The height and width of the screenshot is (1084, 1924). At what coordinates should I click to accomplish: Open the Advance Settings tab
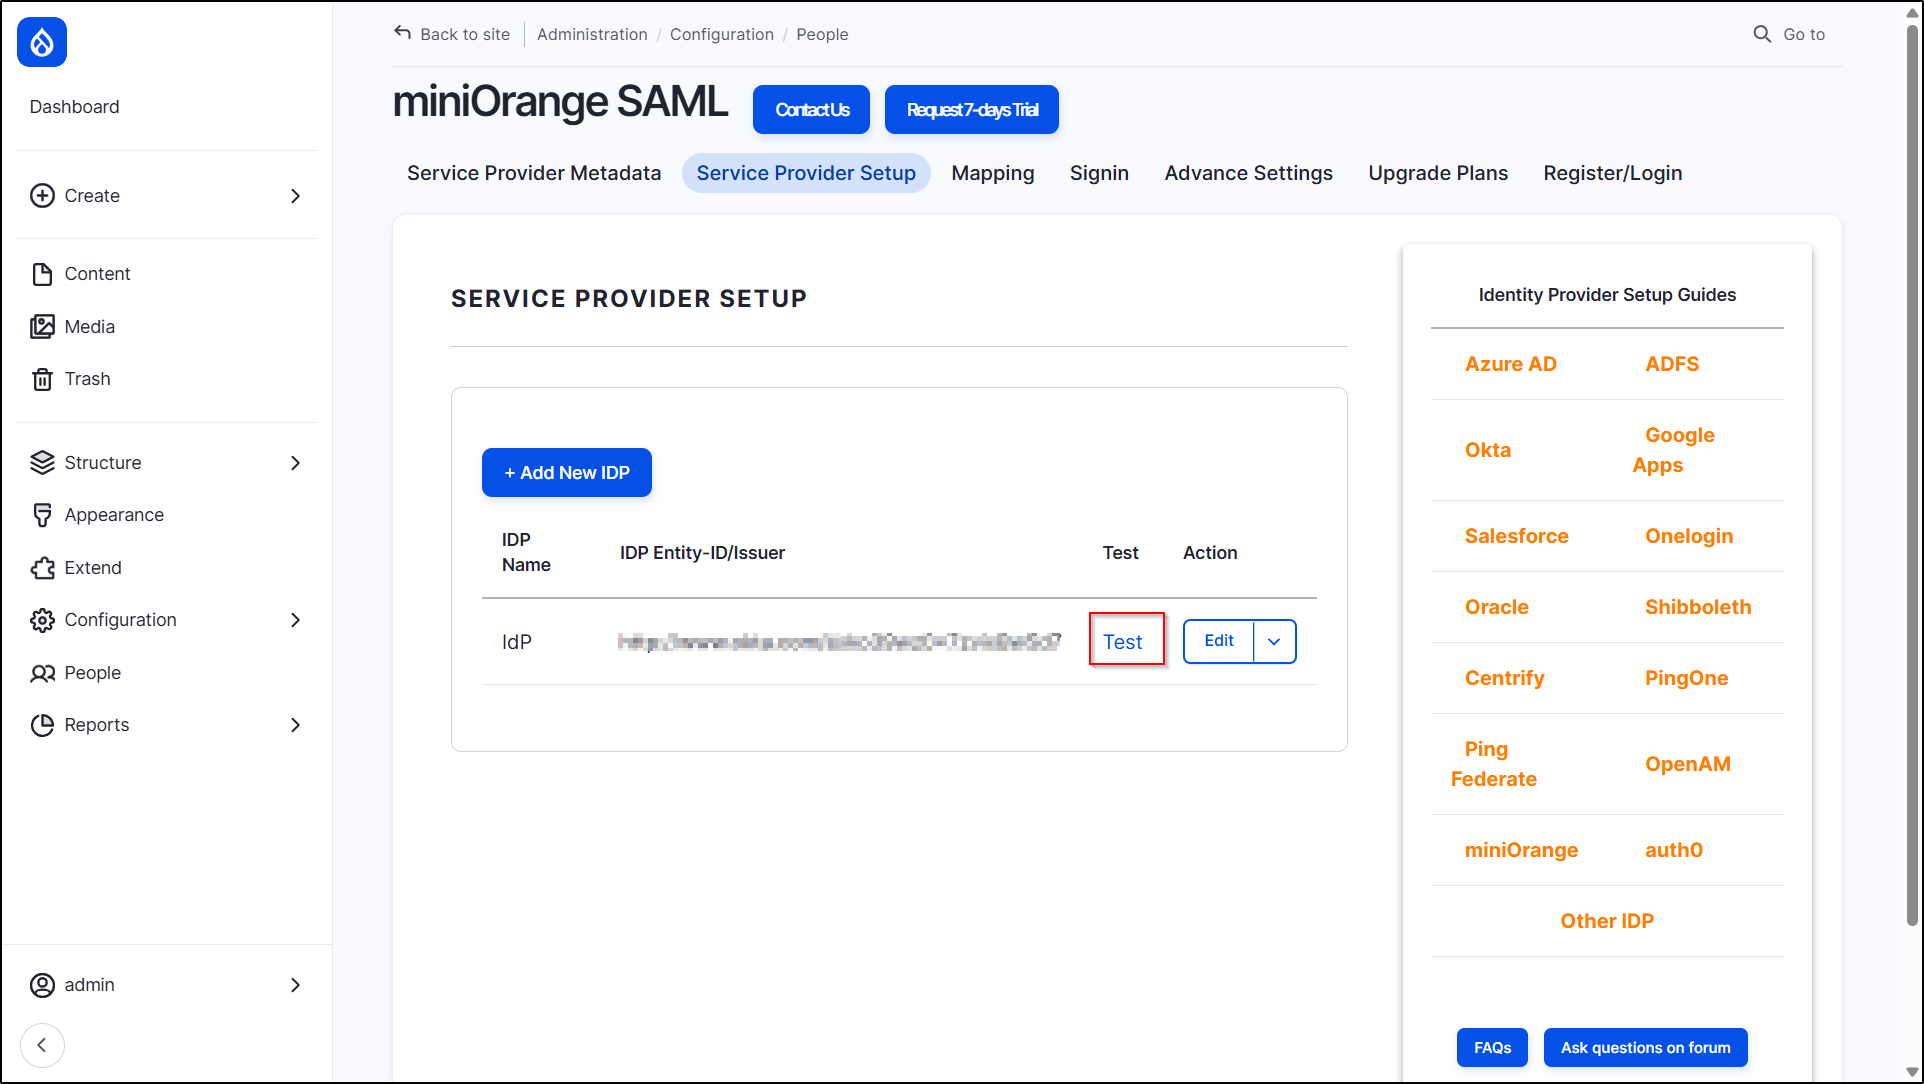pos(1247,172)
